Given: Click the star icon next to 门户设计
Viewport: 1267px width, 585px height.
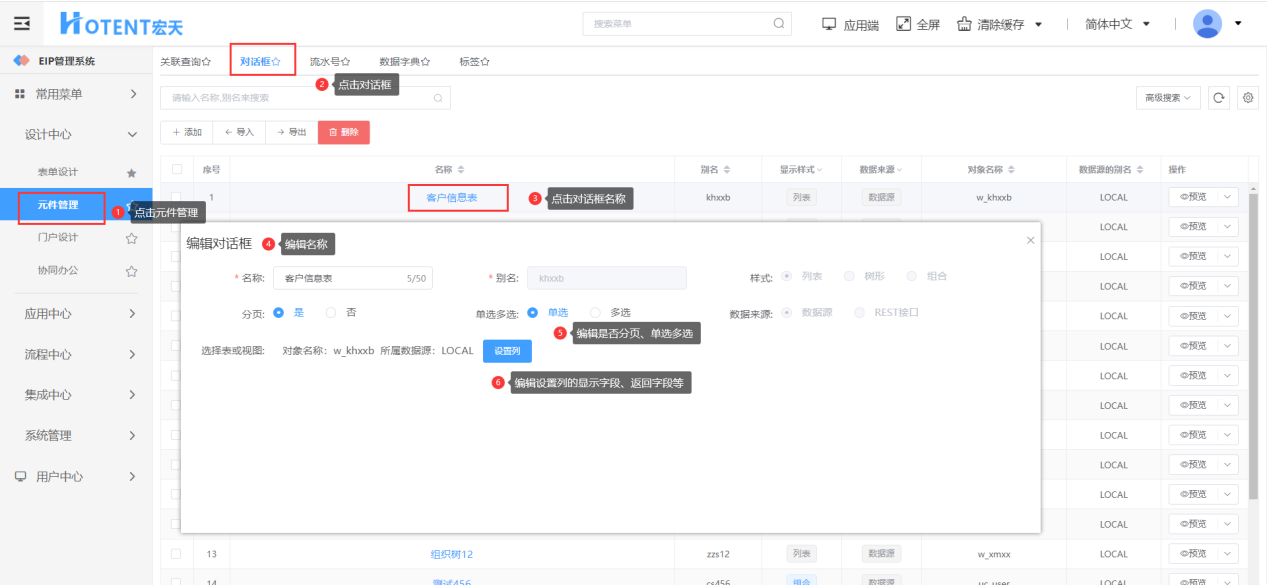Looking at the screenshot, I should click(131, 238).
